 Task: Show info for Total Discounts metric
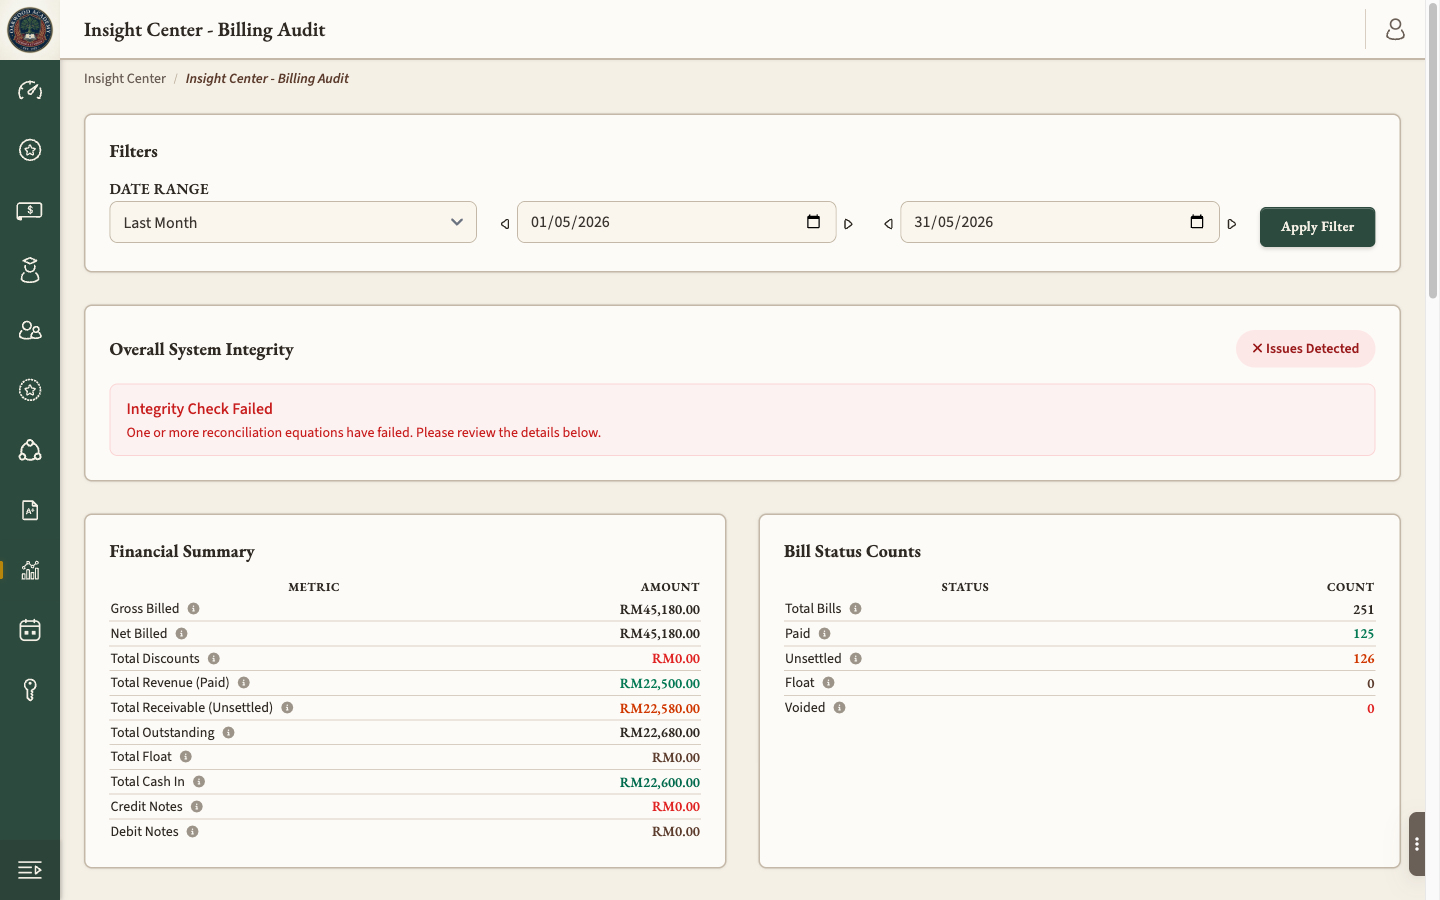(214, 659)
